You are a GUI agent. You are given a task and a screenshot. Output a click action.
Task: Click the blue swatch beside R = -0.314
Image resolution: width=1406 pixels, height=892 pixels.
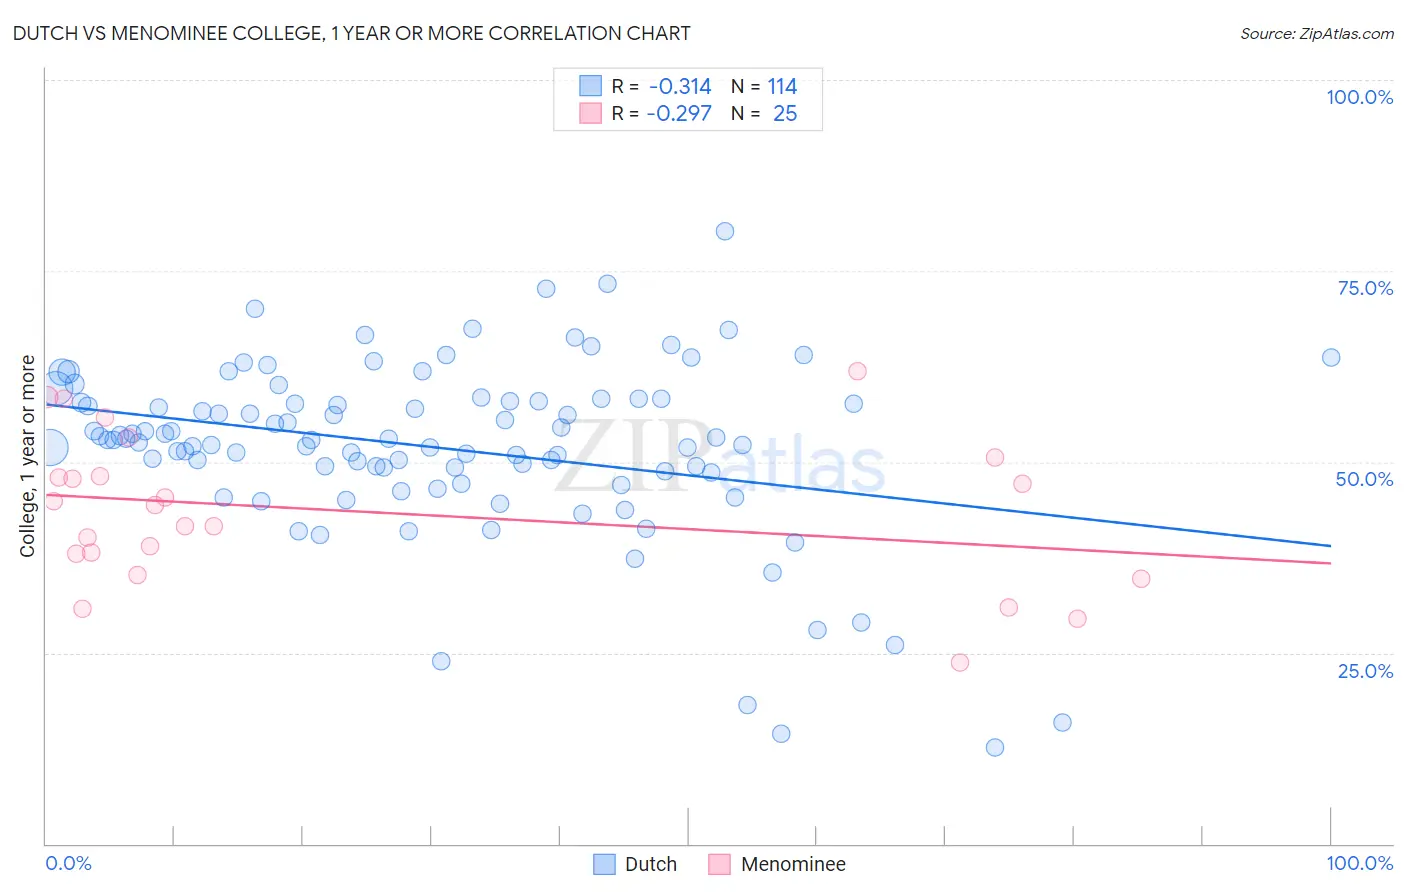590,86
